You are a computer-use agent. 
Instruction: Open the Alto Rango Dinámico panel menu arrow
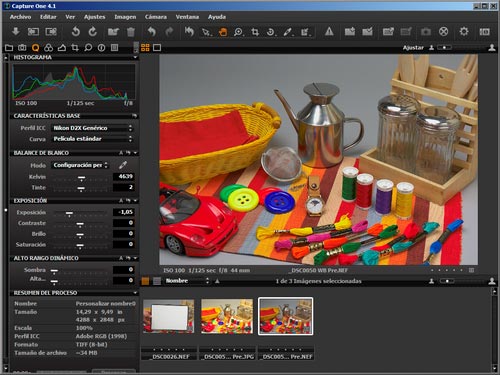click(x=135, y=258)
